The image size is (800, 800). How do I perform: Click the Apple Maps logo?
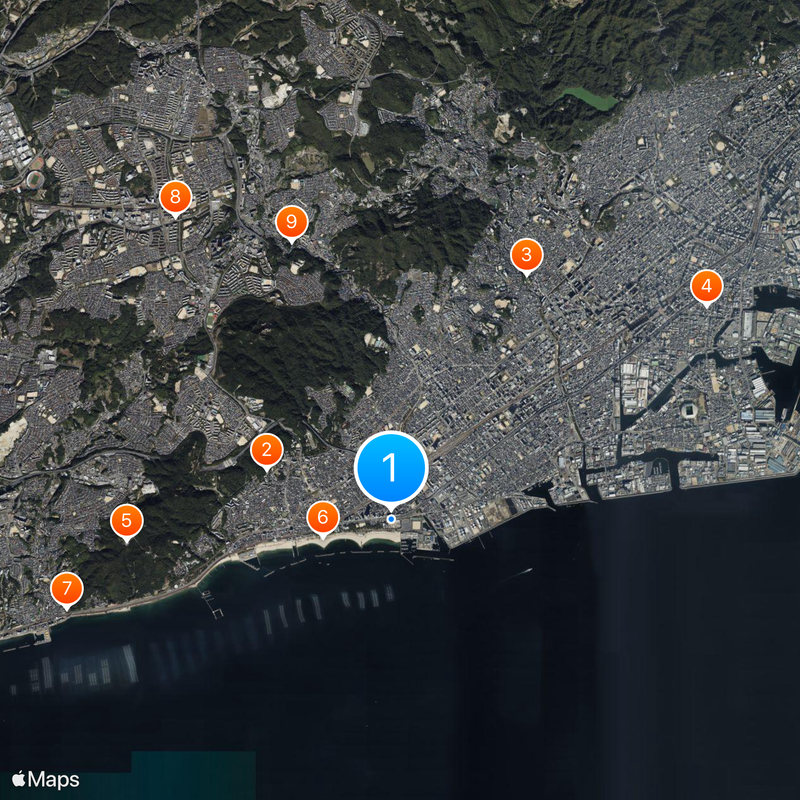click(x=46, y=779)
